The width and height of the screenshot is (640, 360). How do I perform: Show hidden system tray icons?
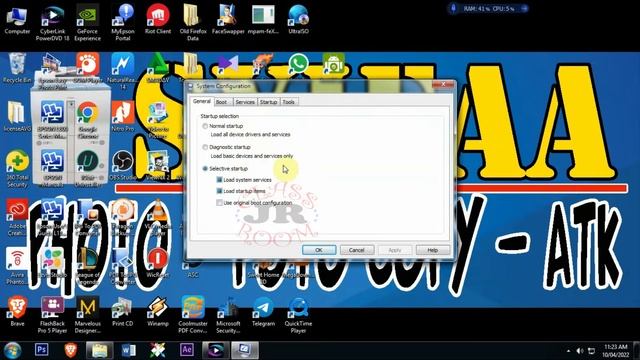(569, 351)
